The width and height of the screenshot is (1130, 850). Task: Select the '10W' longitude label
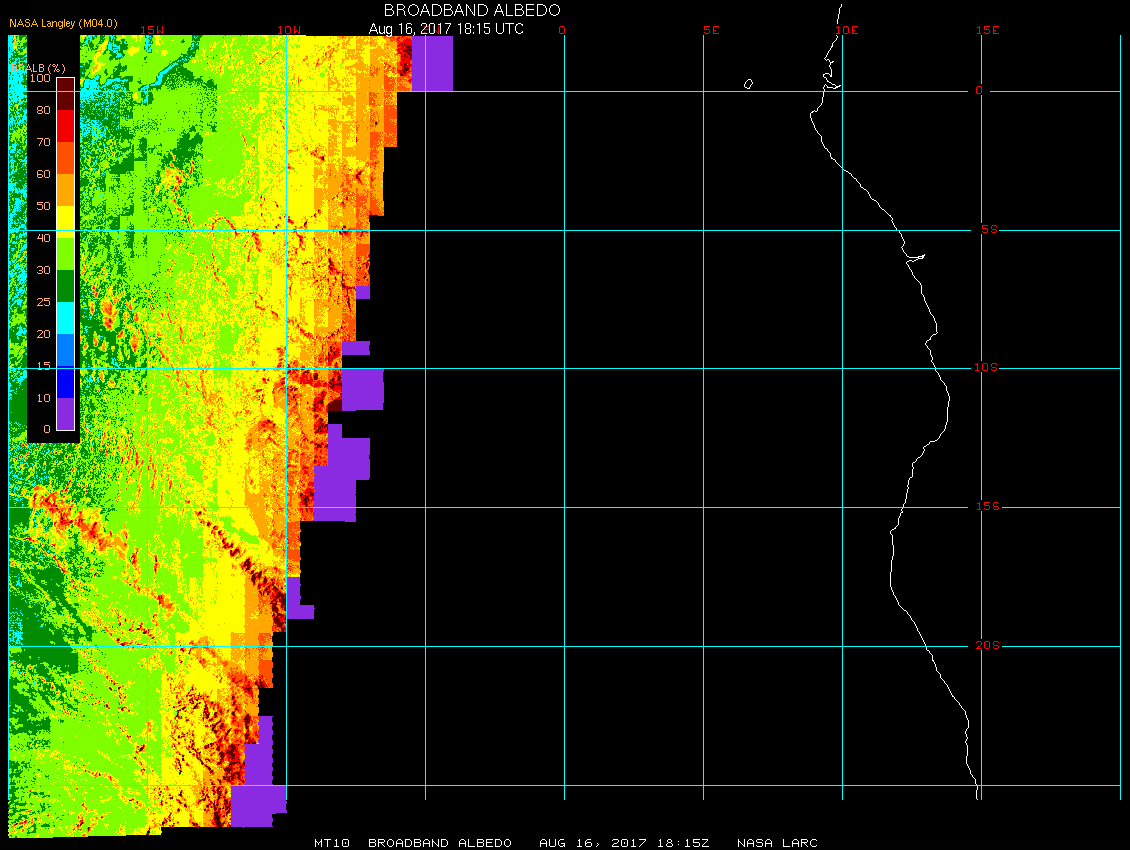289,30
